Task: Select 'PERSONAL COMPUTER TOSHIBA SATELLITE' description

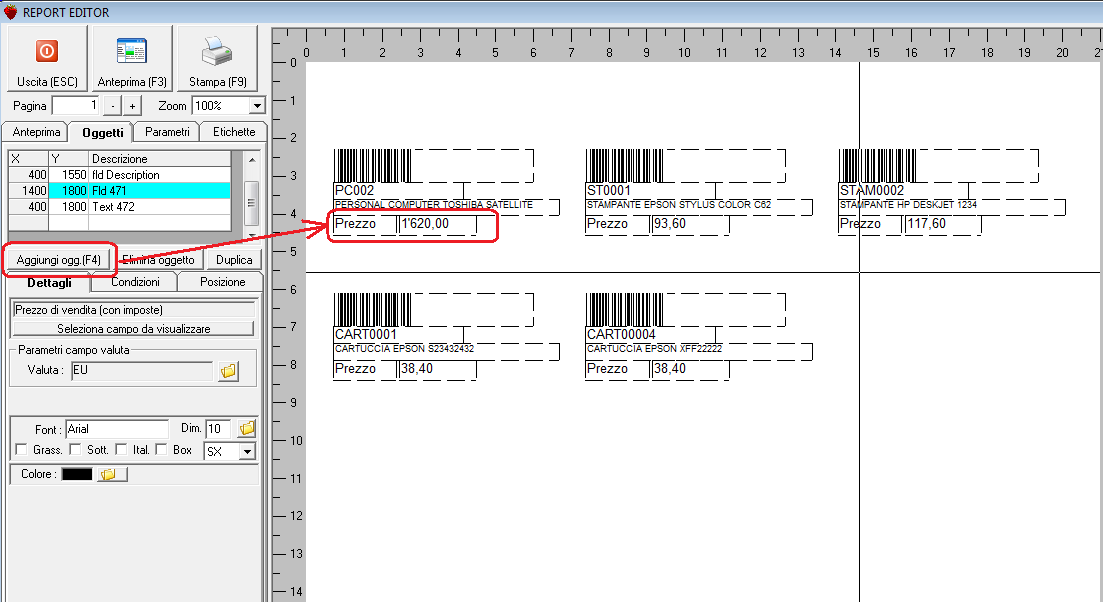Action: pos(434,205)
